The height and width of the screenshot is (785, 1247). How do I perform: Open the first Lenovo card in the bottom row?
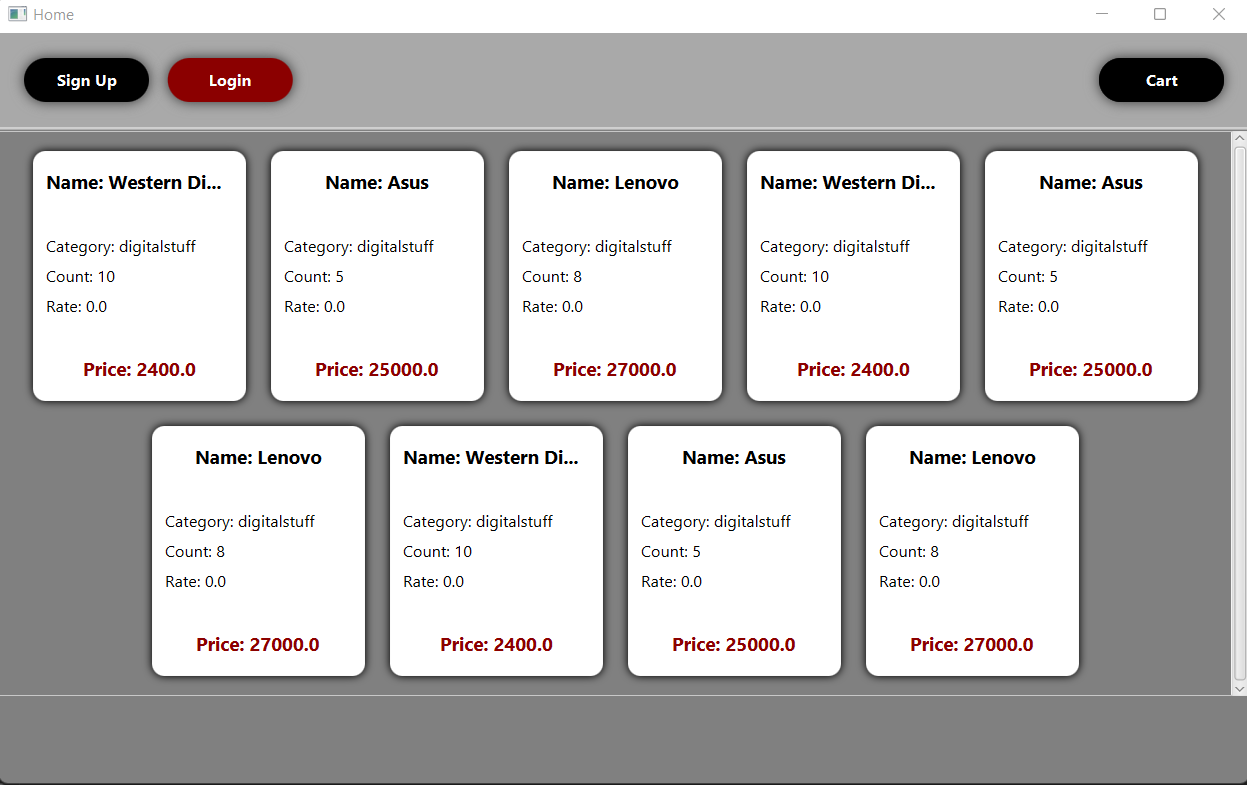pos(258,551)
